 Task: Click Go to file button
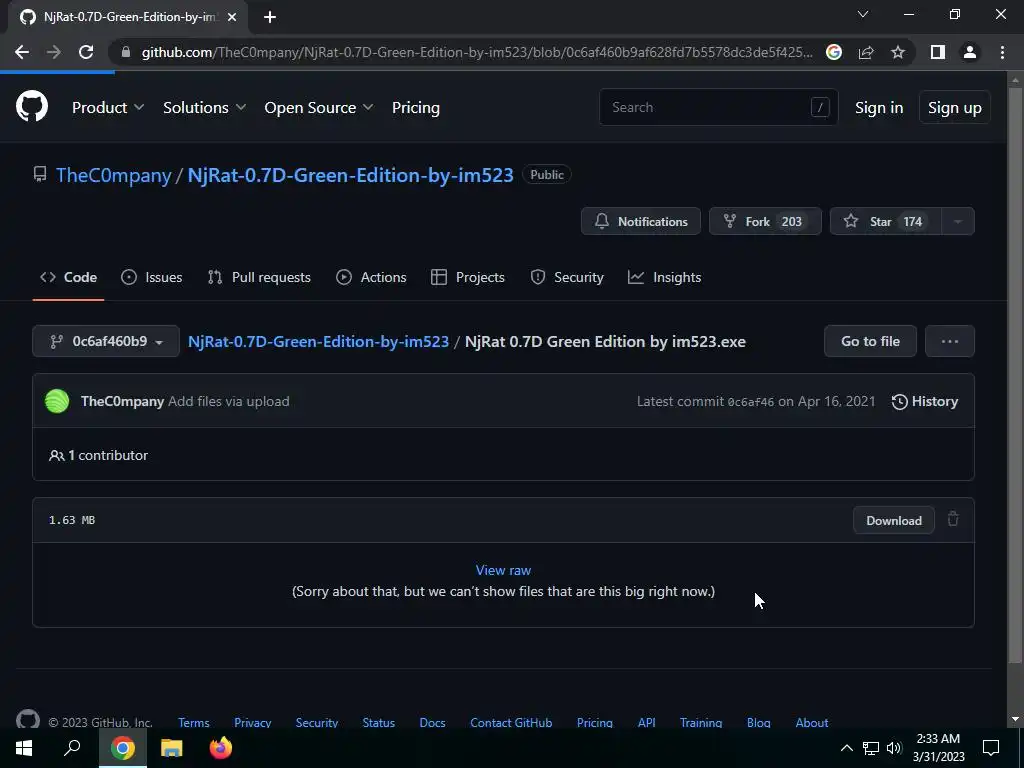pos(871,341)
